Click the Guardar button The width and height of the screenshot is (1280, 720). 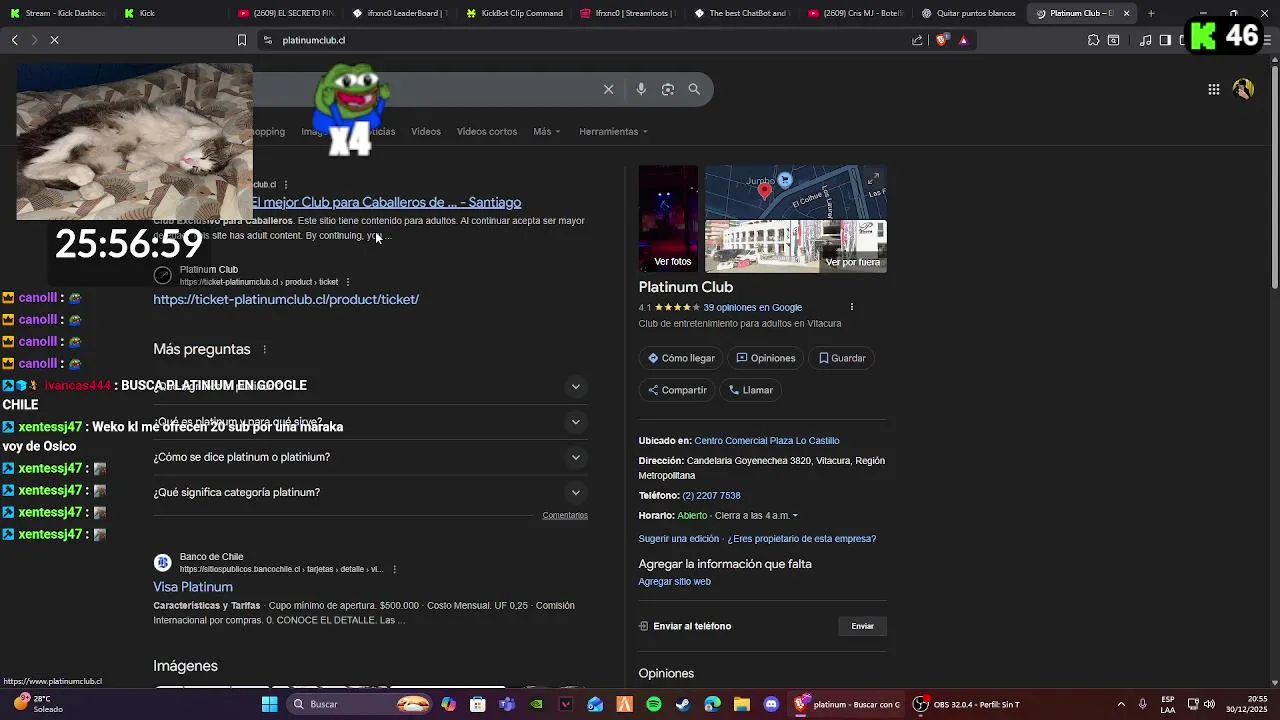tap(842, 358)
